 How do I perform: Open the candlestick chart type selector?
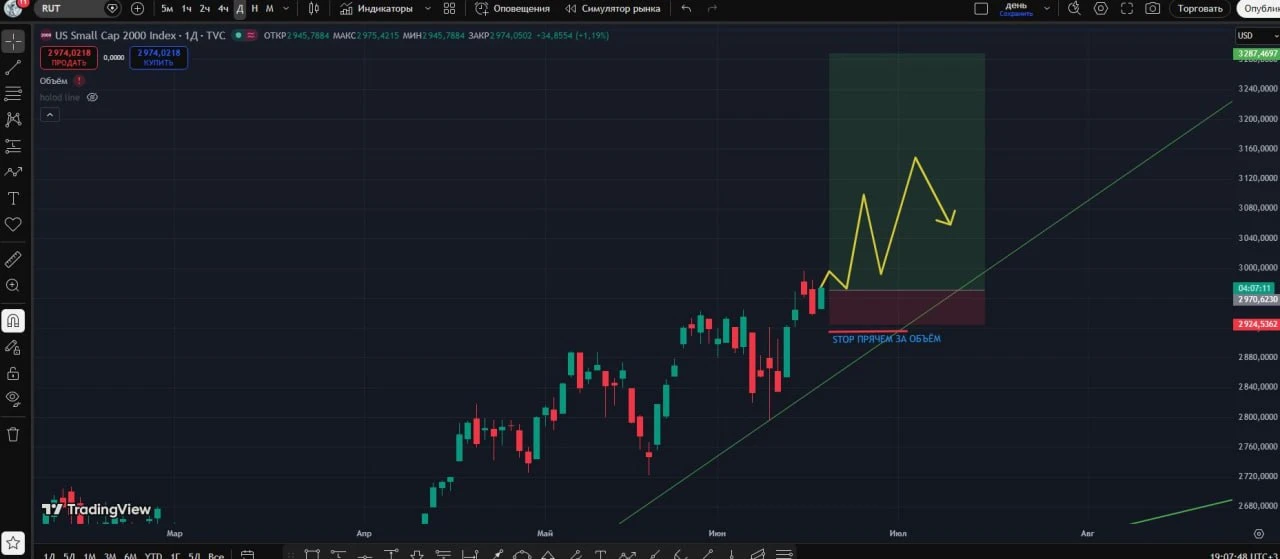coord(314,8)
